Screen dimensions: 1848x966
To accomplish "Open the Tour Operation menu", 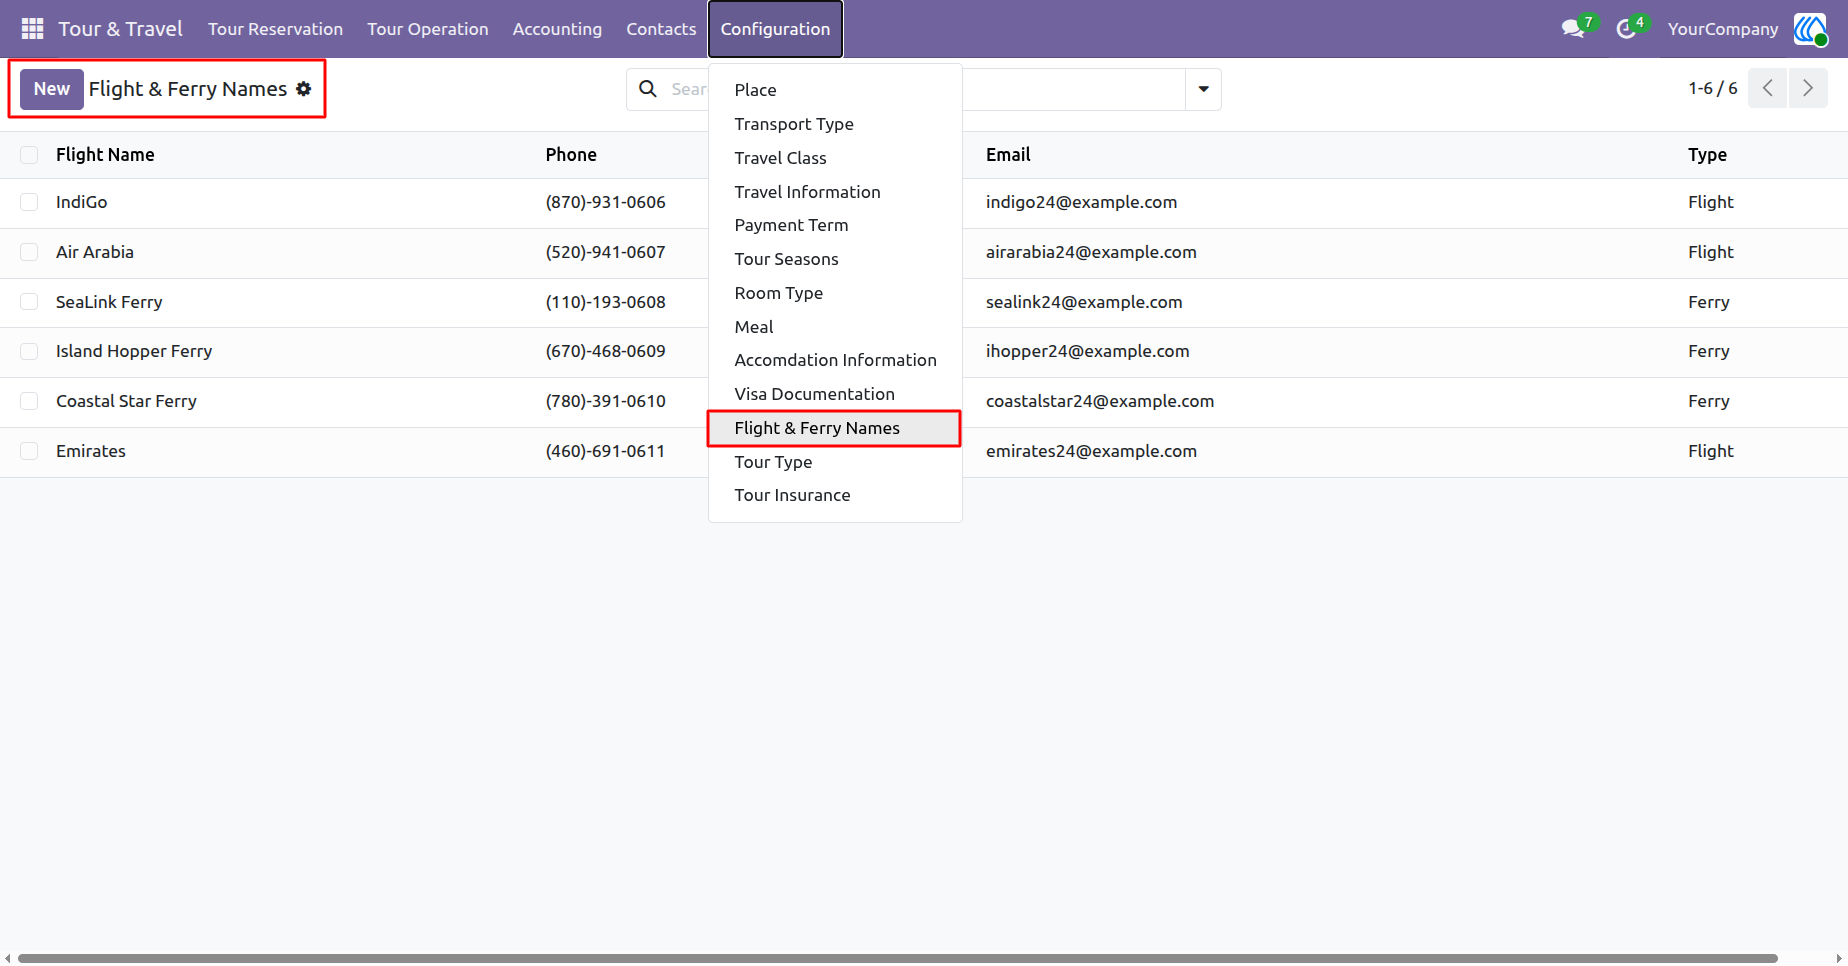I will coord(427,29).
